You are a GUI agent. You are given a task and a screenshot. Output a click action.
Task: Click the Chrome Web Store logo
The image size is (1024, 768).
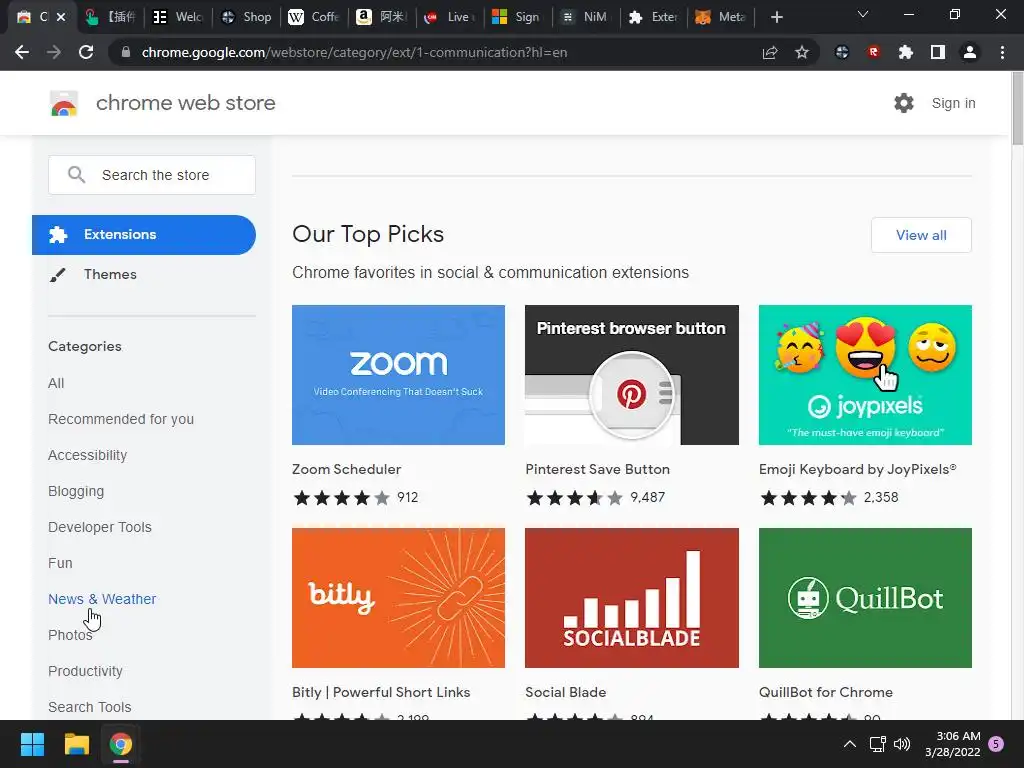(x=64, y=103)
